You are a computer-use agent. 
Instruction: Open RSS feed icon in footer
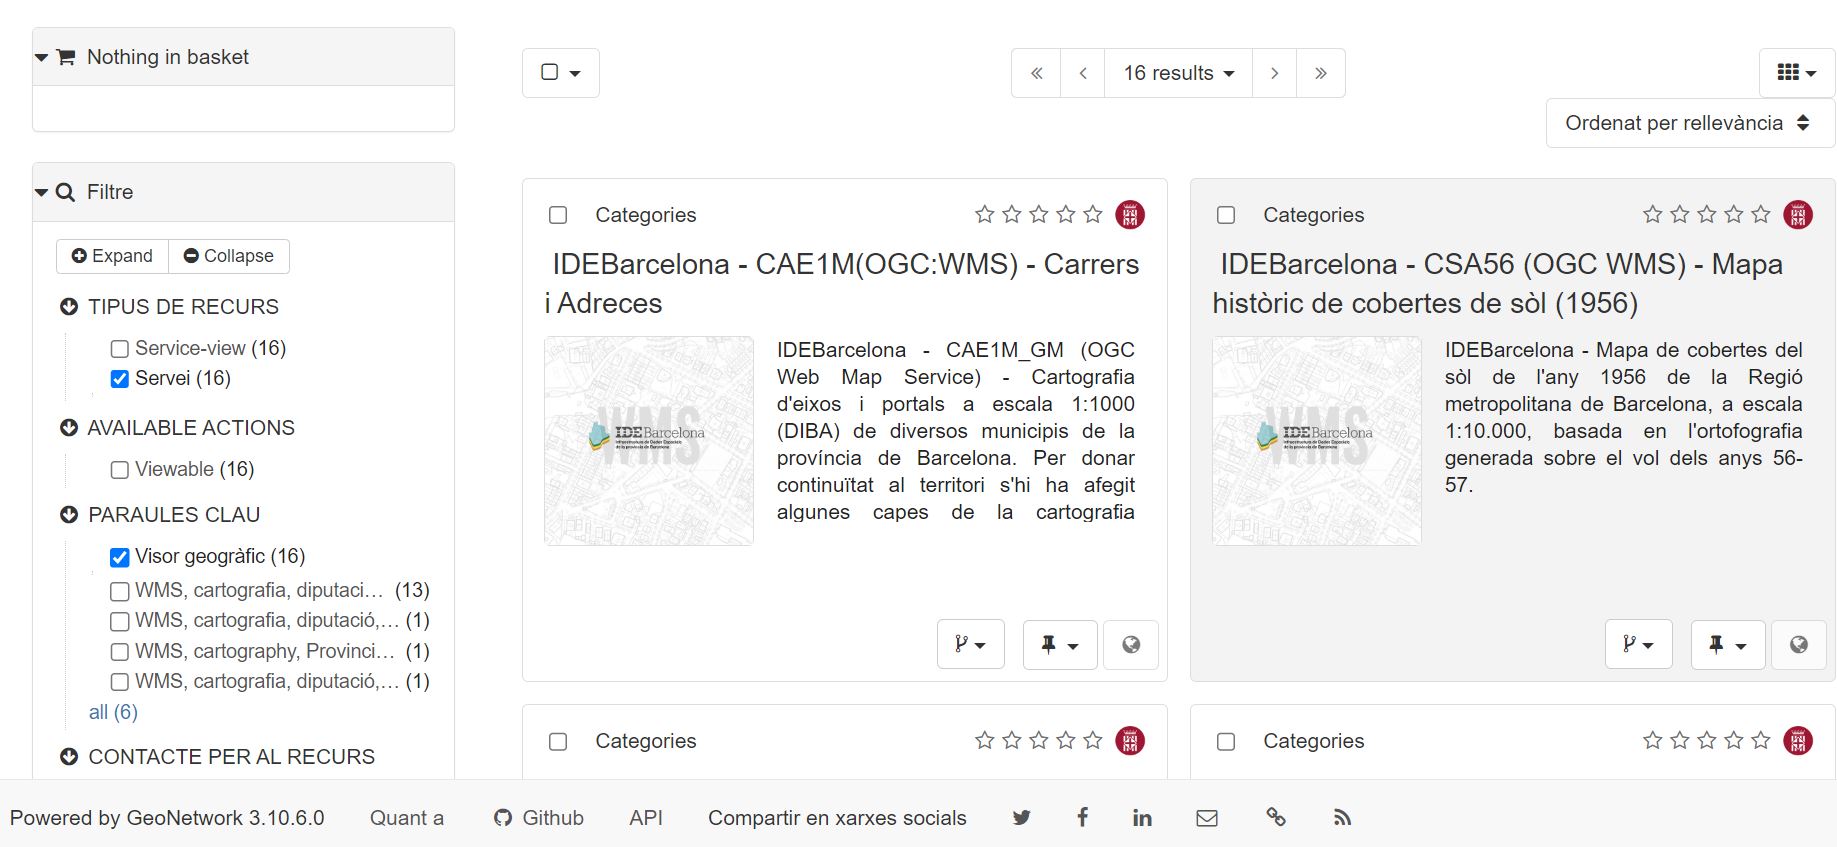[1342, 818]
